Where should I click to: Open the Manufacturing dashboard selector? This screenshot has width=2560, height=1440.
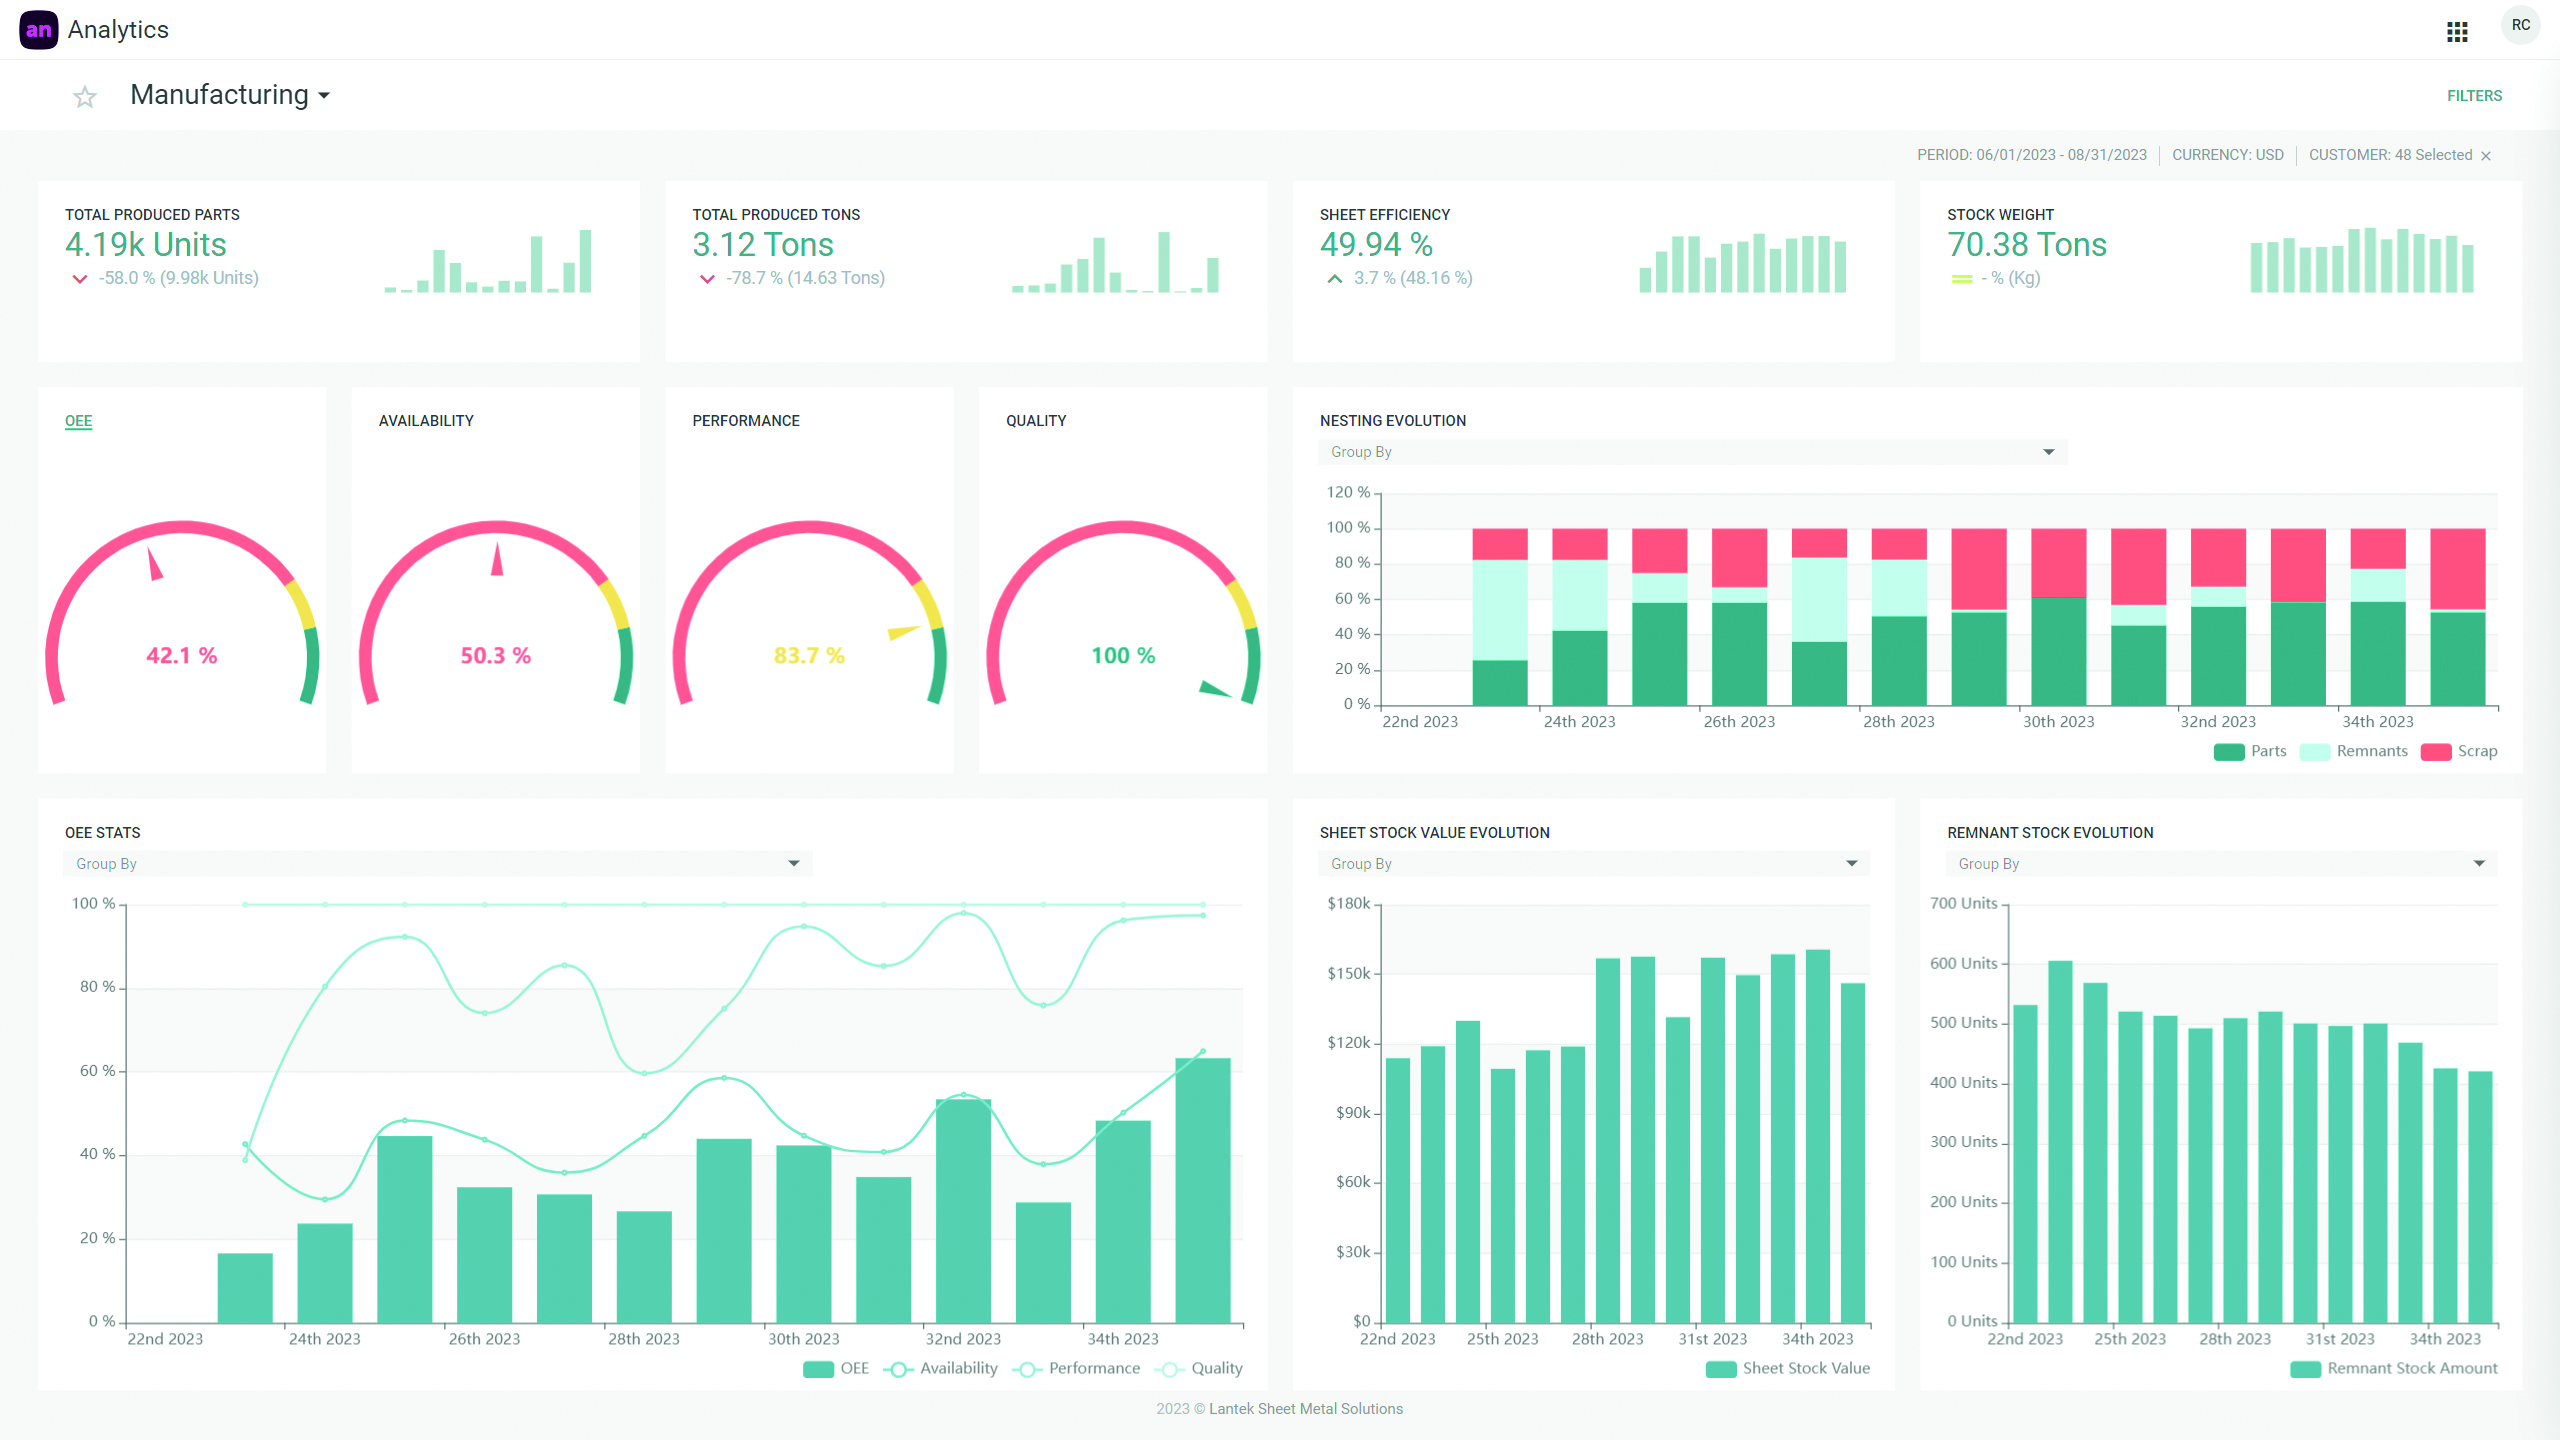pyautogui.click(x=230, y=95)
